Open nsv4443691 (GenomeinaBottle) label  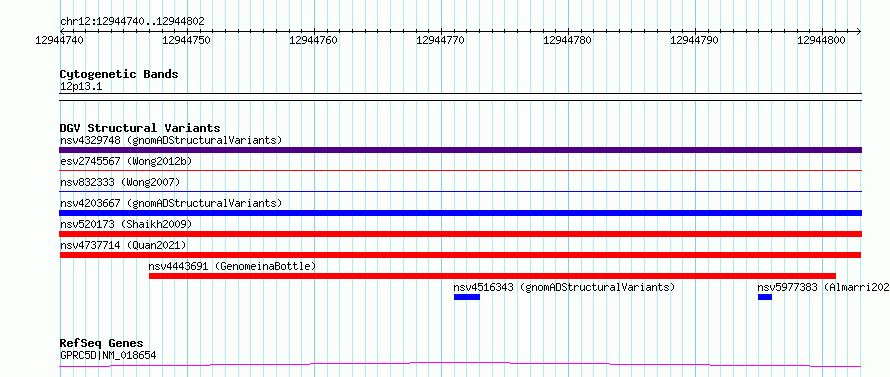click(x=232, y=266)
